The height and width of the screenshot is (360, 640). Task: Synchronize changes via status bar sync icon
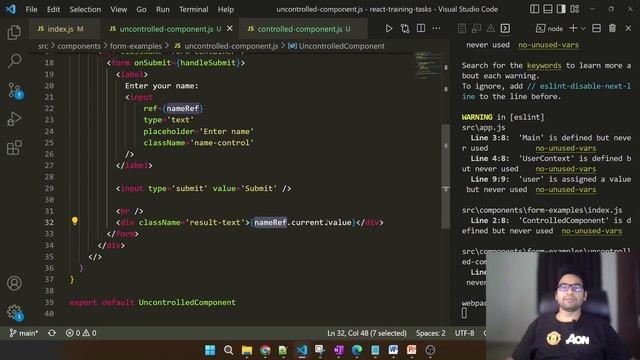click(x=52, y=333)
